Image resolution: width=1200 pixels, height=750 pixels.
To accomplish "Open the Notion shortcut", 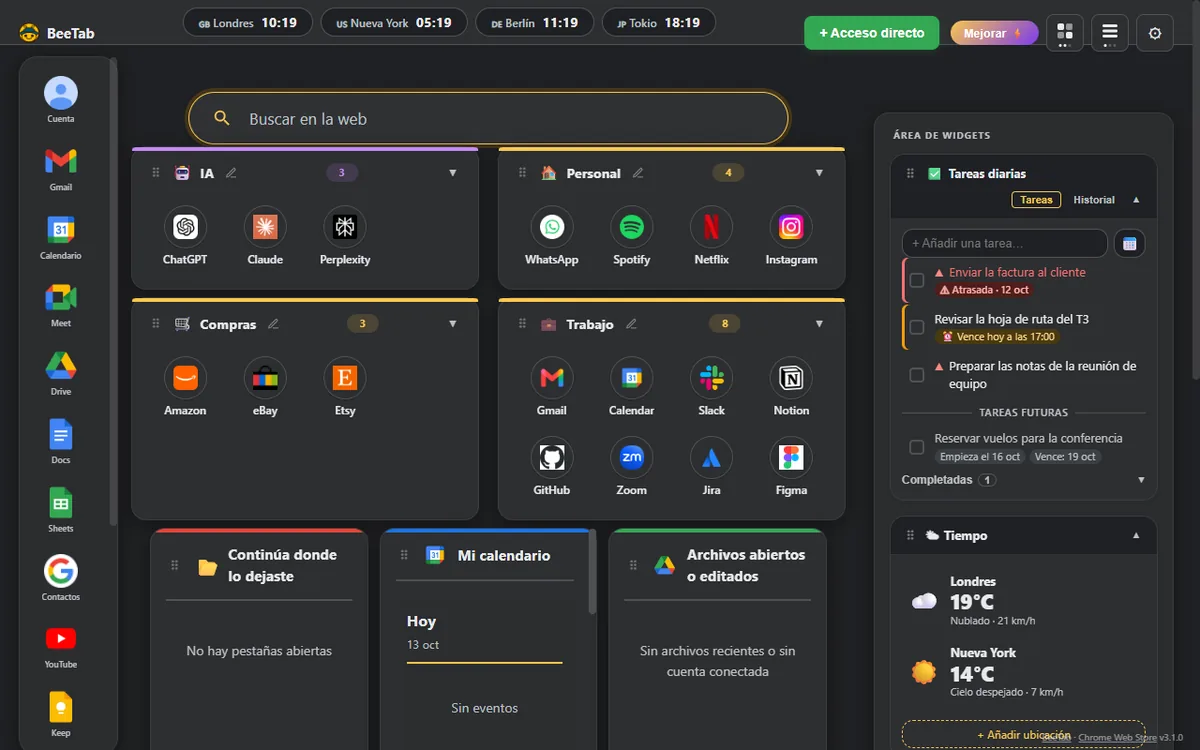I will coord(791,378).
